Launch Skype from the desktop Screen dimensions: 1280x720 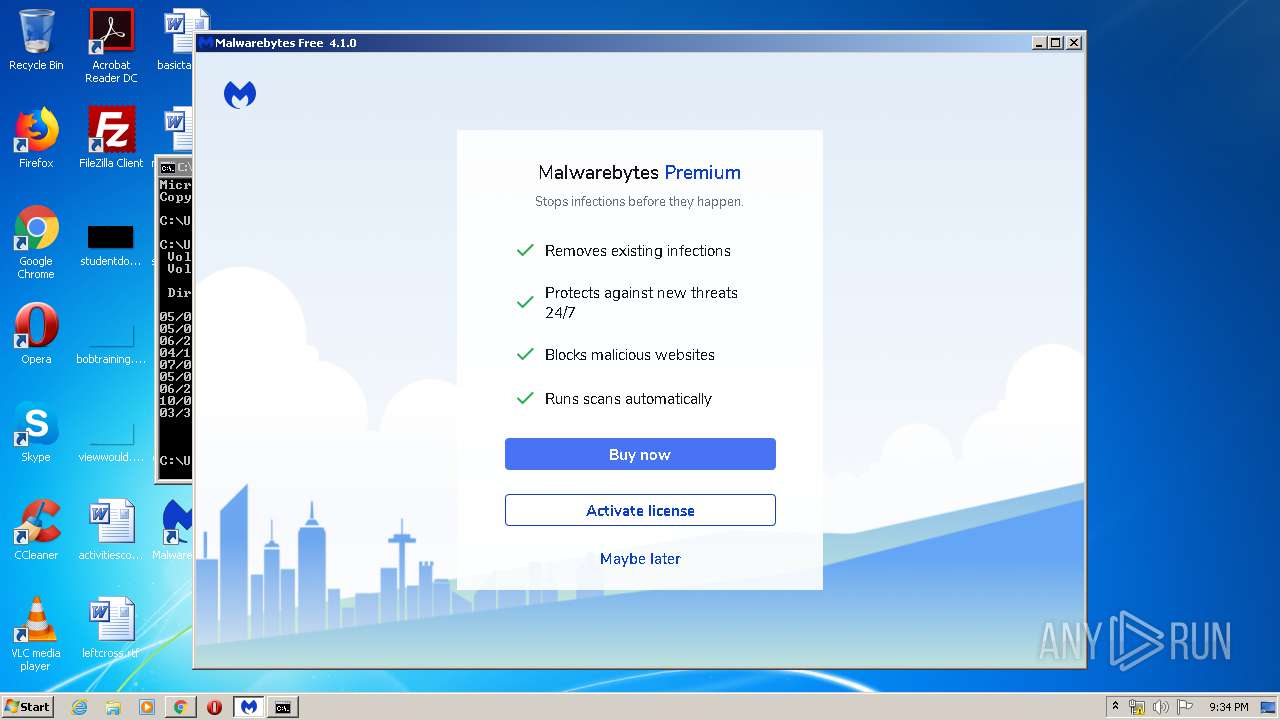pos(36,432)
